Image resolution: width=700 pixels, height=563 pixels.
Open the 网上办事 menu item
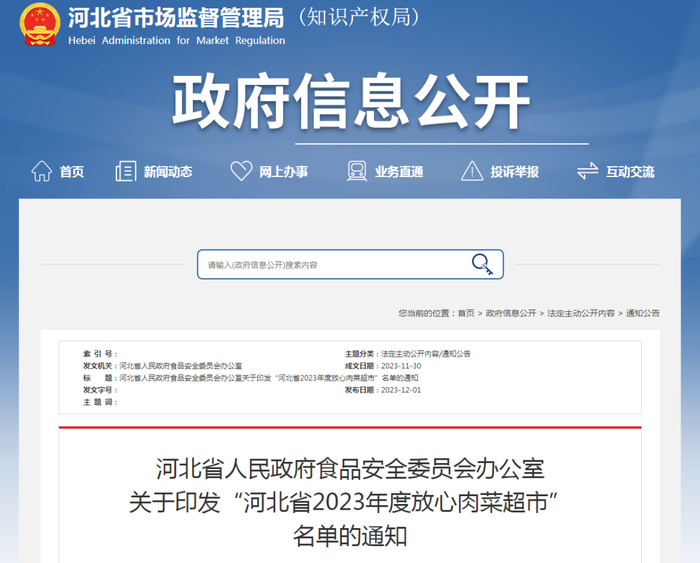(283, 172)
